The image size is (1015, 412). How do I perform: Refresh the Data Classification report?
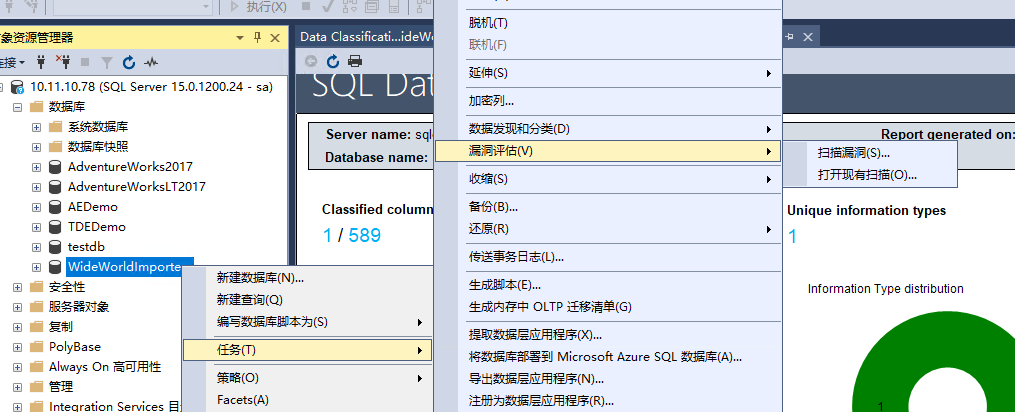(x=333, y=62)
